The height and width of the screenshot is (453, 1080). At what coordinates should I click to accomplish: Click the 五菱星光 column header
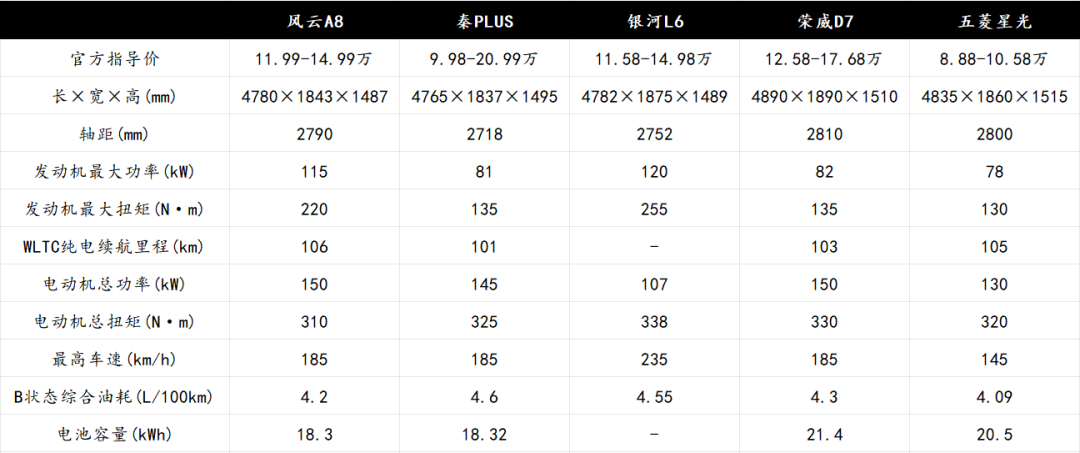pyautogui.click(x=993, y=21)
